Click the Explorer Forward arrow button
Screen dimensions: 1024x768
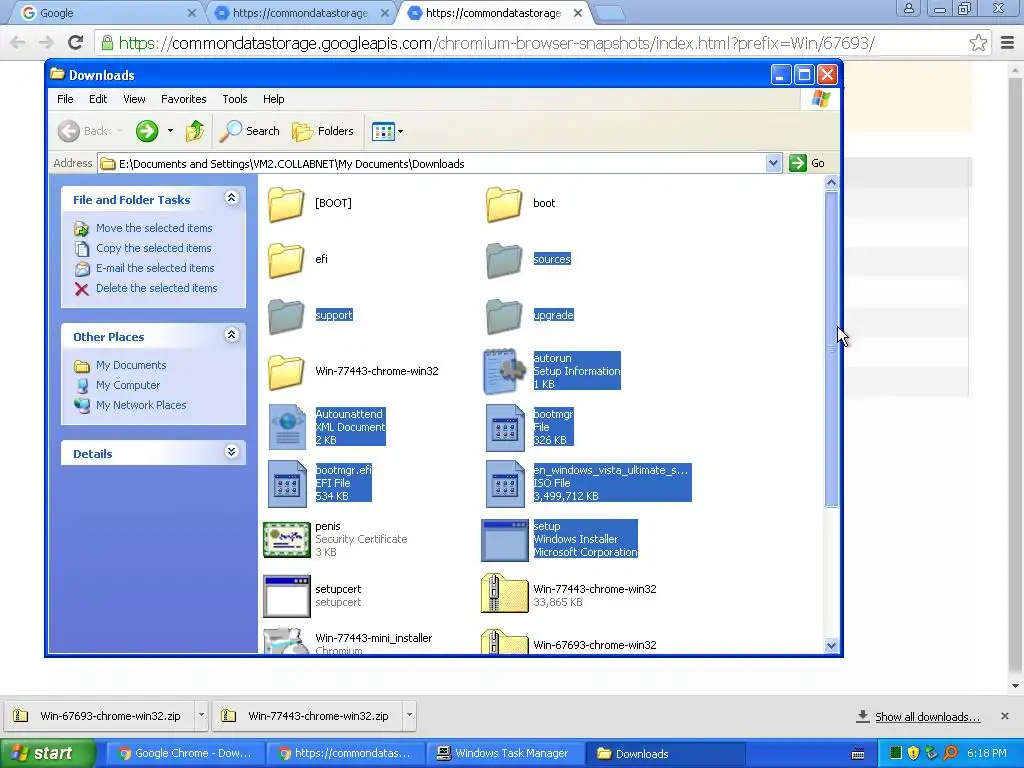point(147,131)
